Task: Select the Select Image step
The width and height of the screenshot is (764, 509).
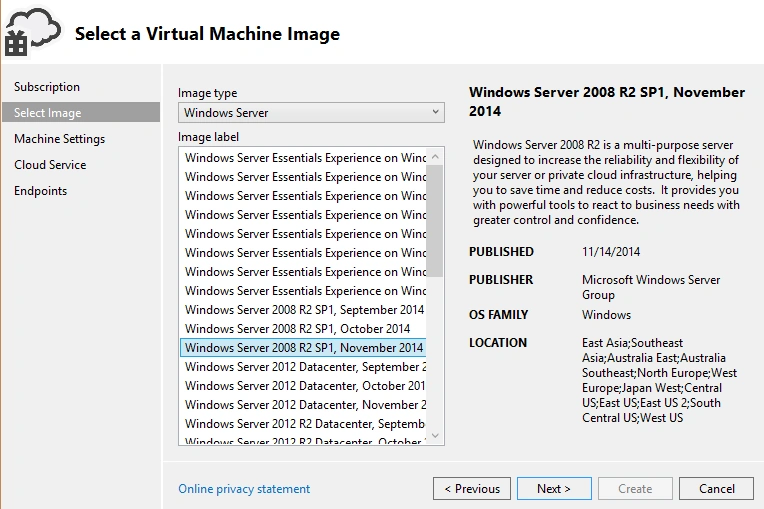Action: click(81, 113)
